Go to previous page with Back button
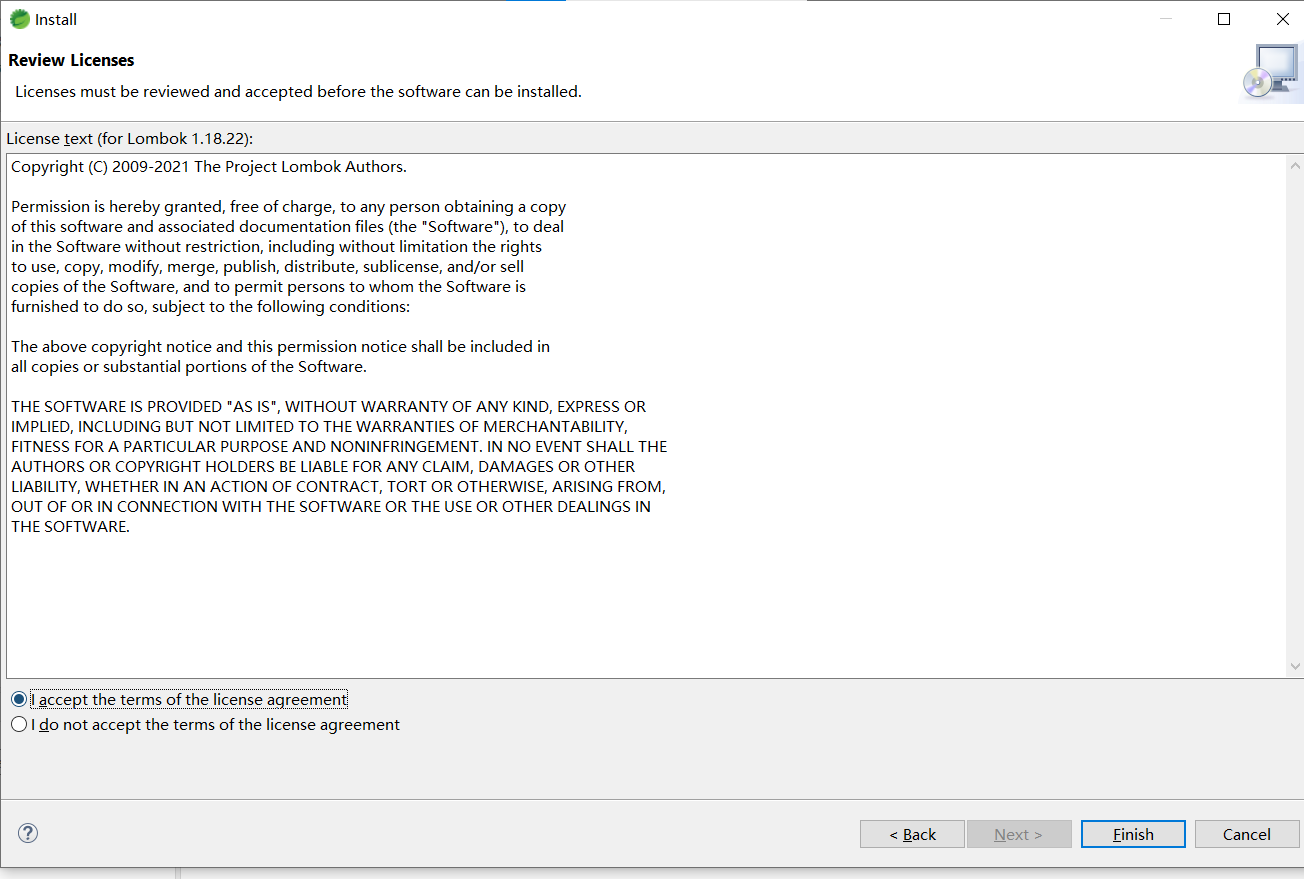Viewport: 1304px width, 879px height. [912, 834]
